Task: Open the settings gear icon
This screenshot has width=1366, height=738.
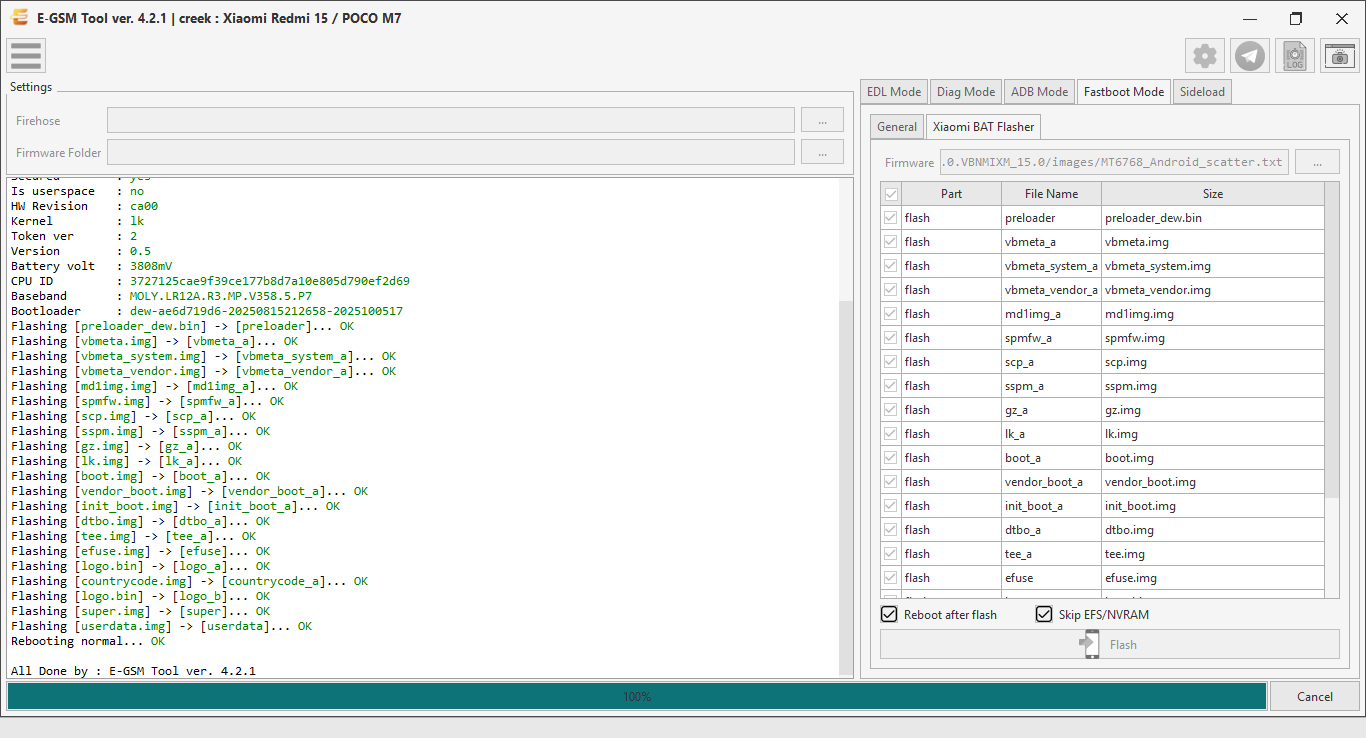Action: [1205, 56]
